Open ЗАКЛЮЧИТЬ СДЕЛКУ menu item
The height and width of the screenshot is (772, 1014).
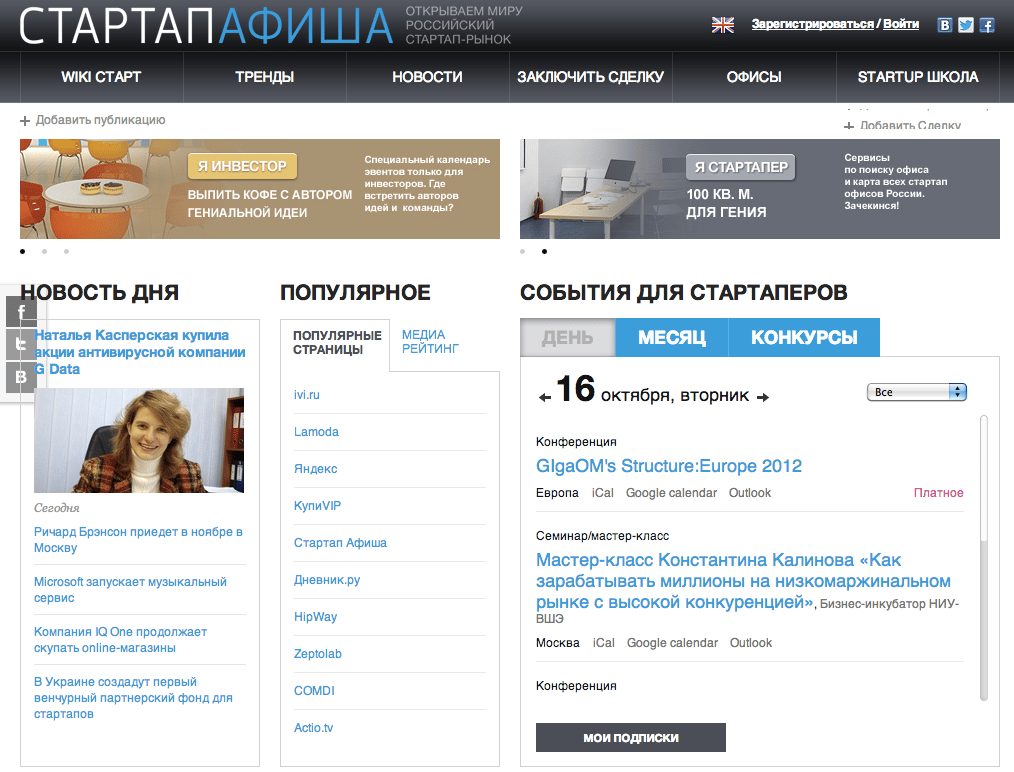tap(590, 77)
